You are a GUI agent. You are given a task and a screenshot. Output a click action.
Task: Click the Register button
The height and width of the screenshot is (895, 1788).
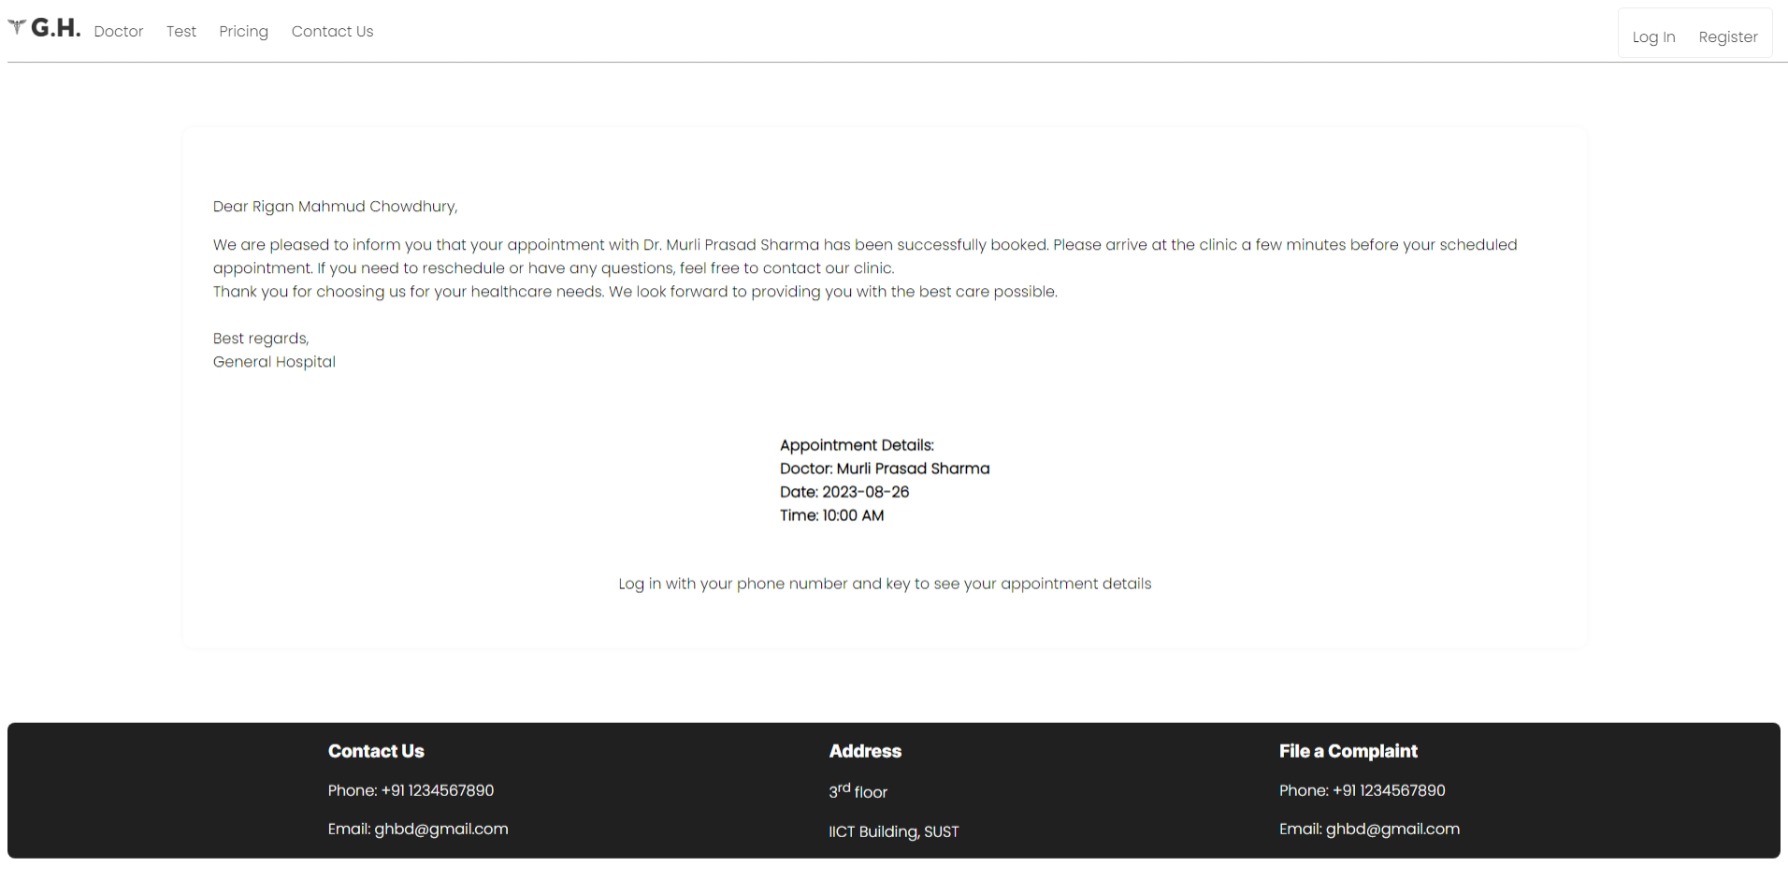pos(1727,37)
